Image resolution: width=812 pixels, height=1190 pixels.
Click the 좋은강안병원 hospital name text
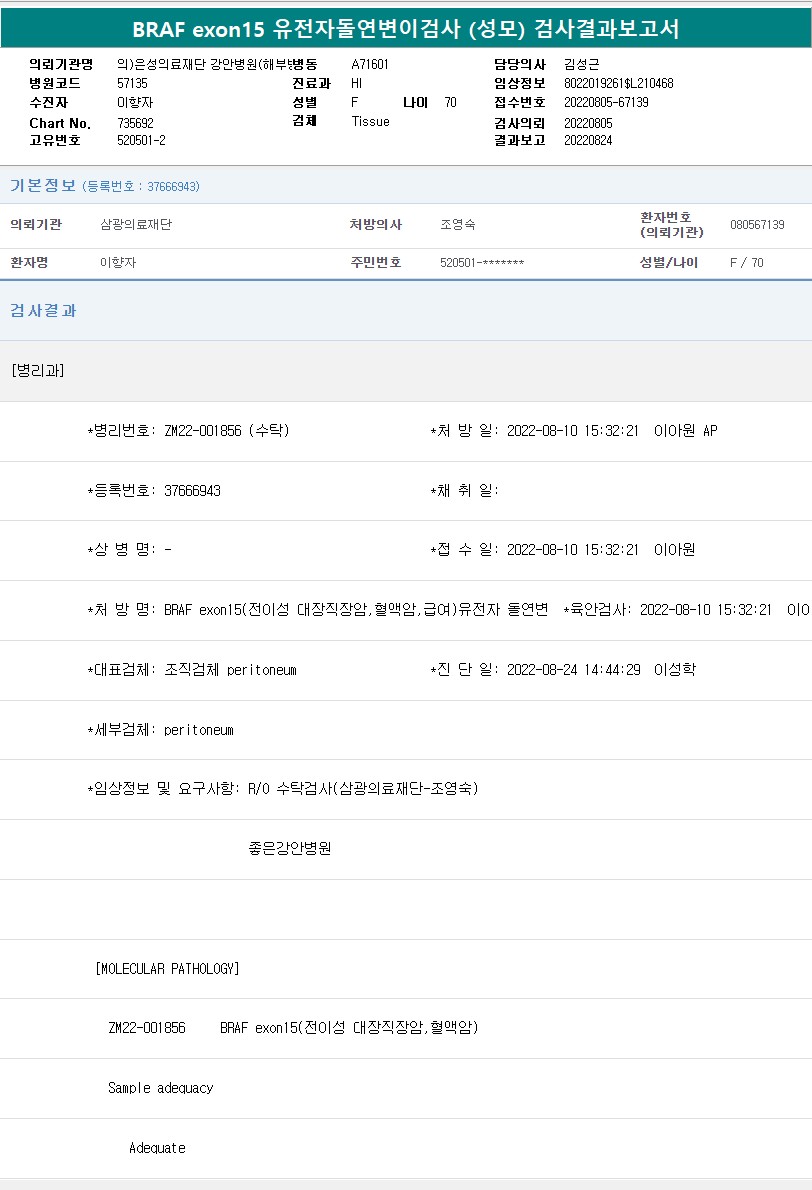pos(290,849)
